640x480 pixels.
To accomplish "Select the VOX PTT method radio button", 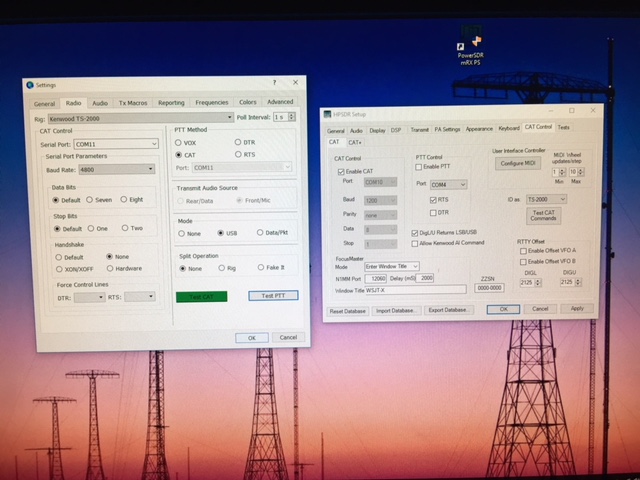I will coord(181,142).
